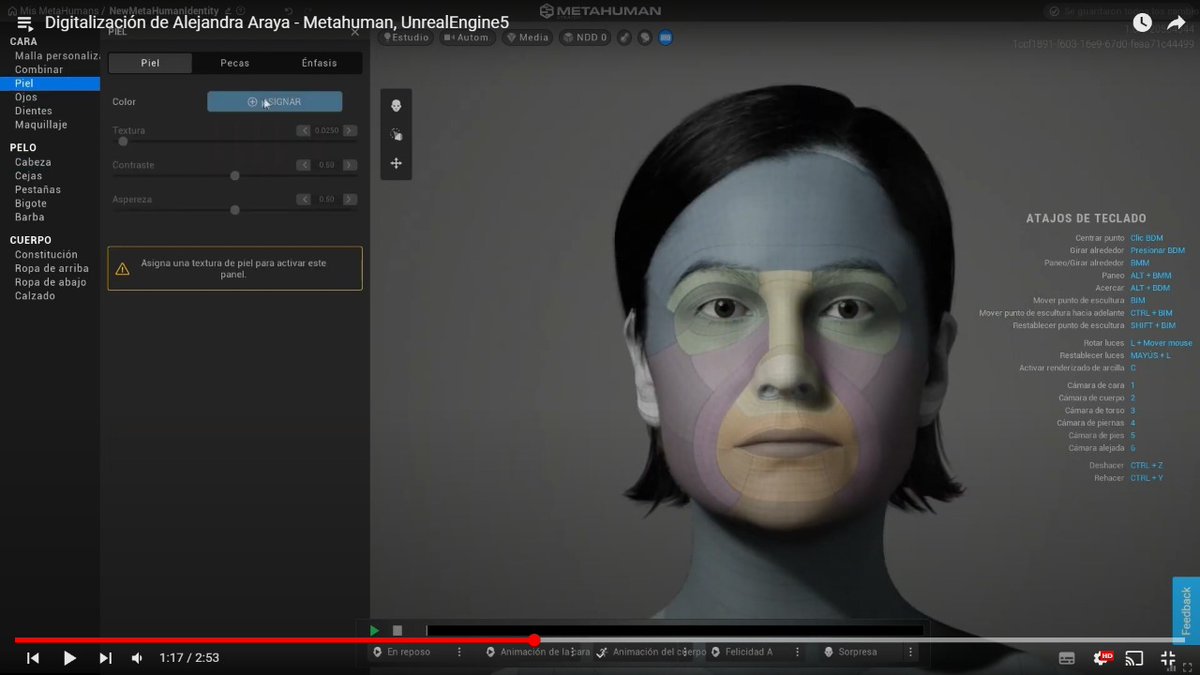The image size is (1200, 675).
Task: Select the Felicidad A animation
Action: click(x=749, y=652)
